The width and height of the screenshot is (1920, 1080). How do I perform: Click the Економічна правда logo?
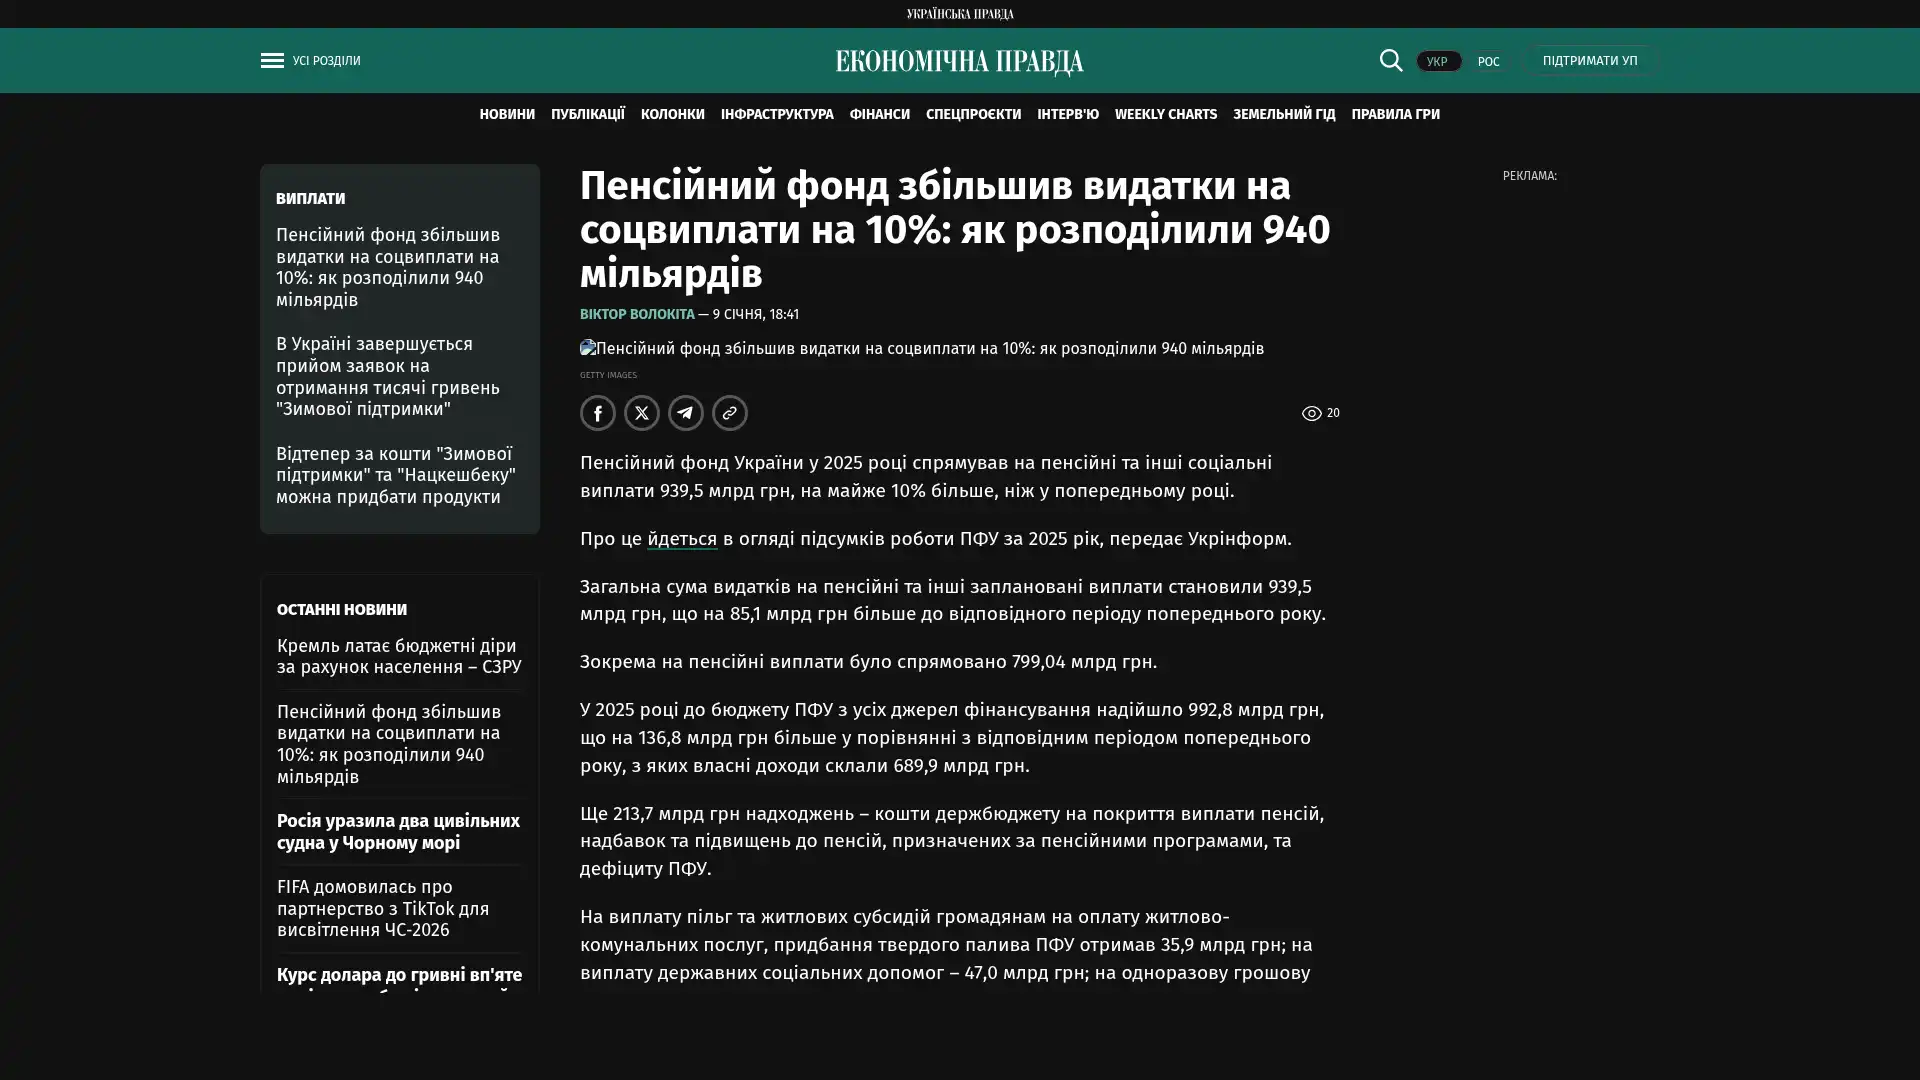pyautogui.click(x=959, y=62)
